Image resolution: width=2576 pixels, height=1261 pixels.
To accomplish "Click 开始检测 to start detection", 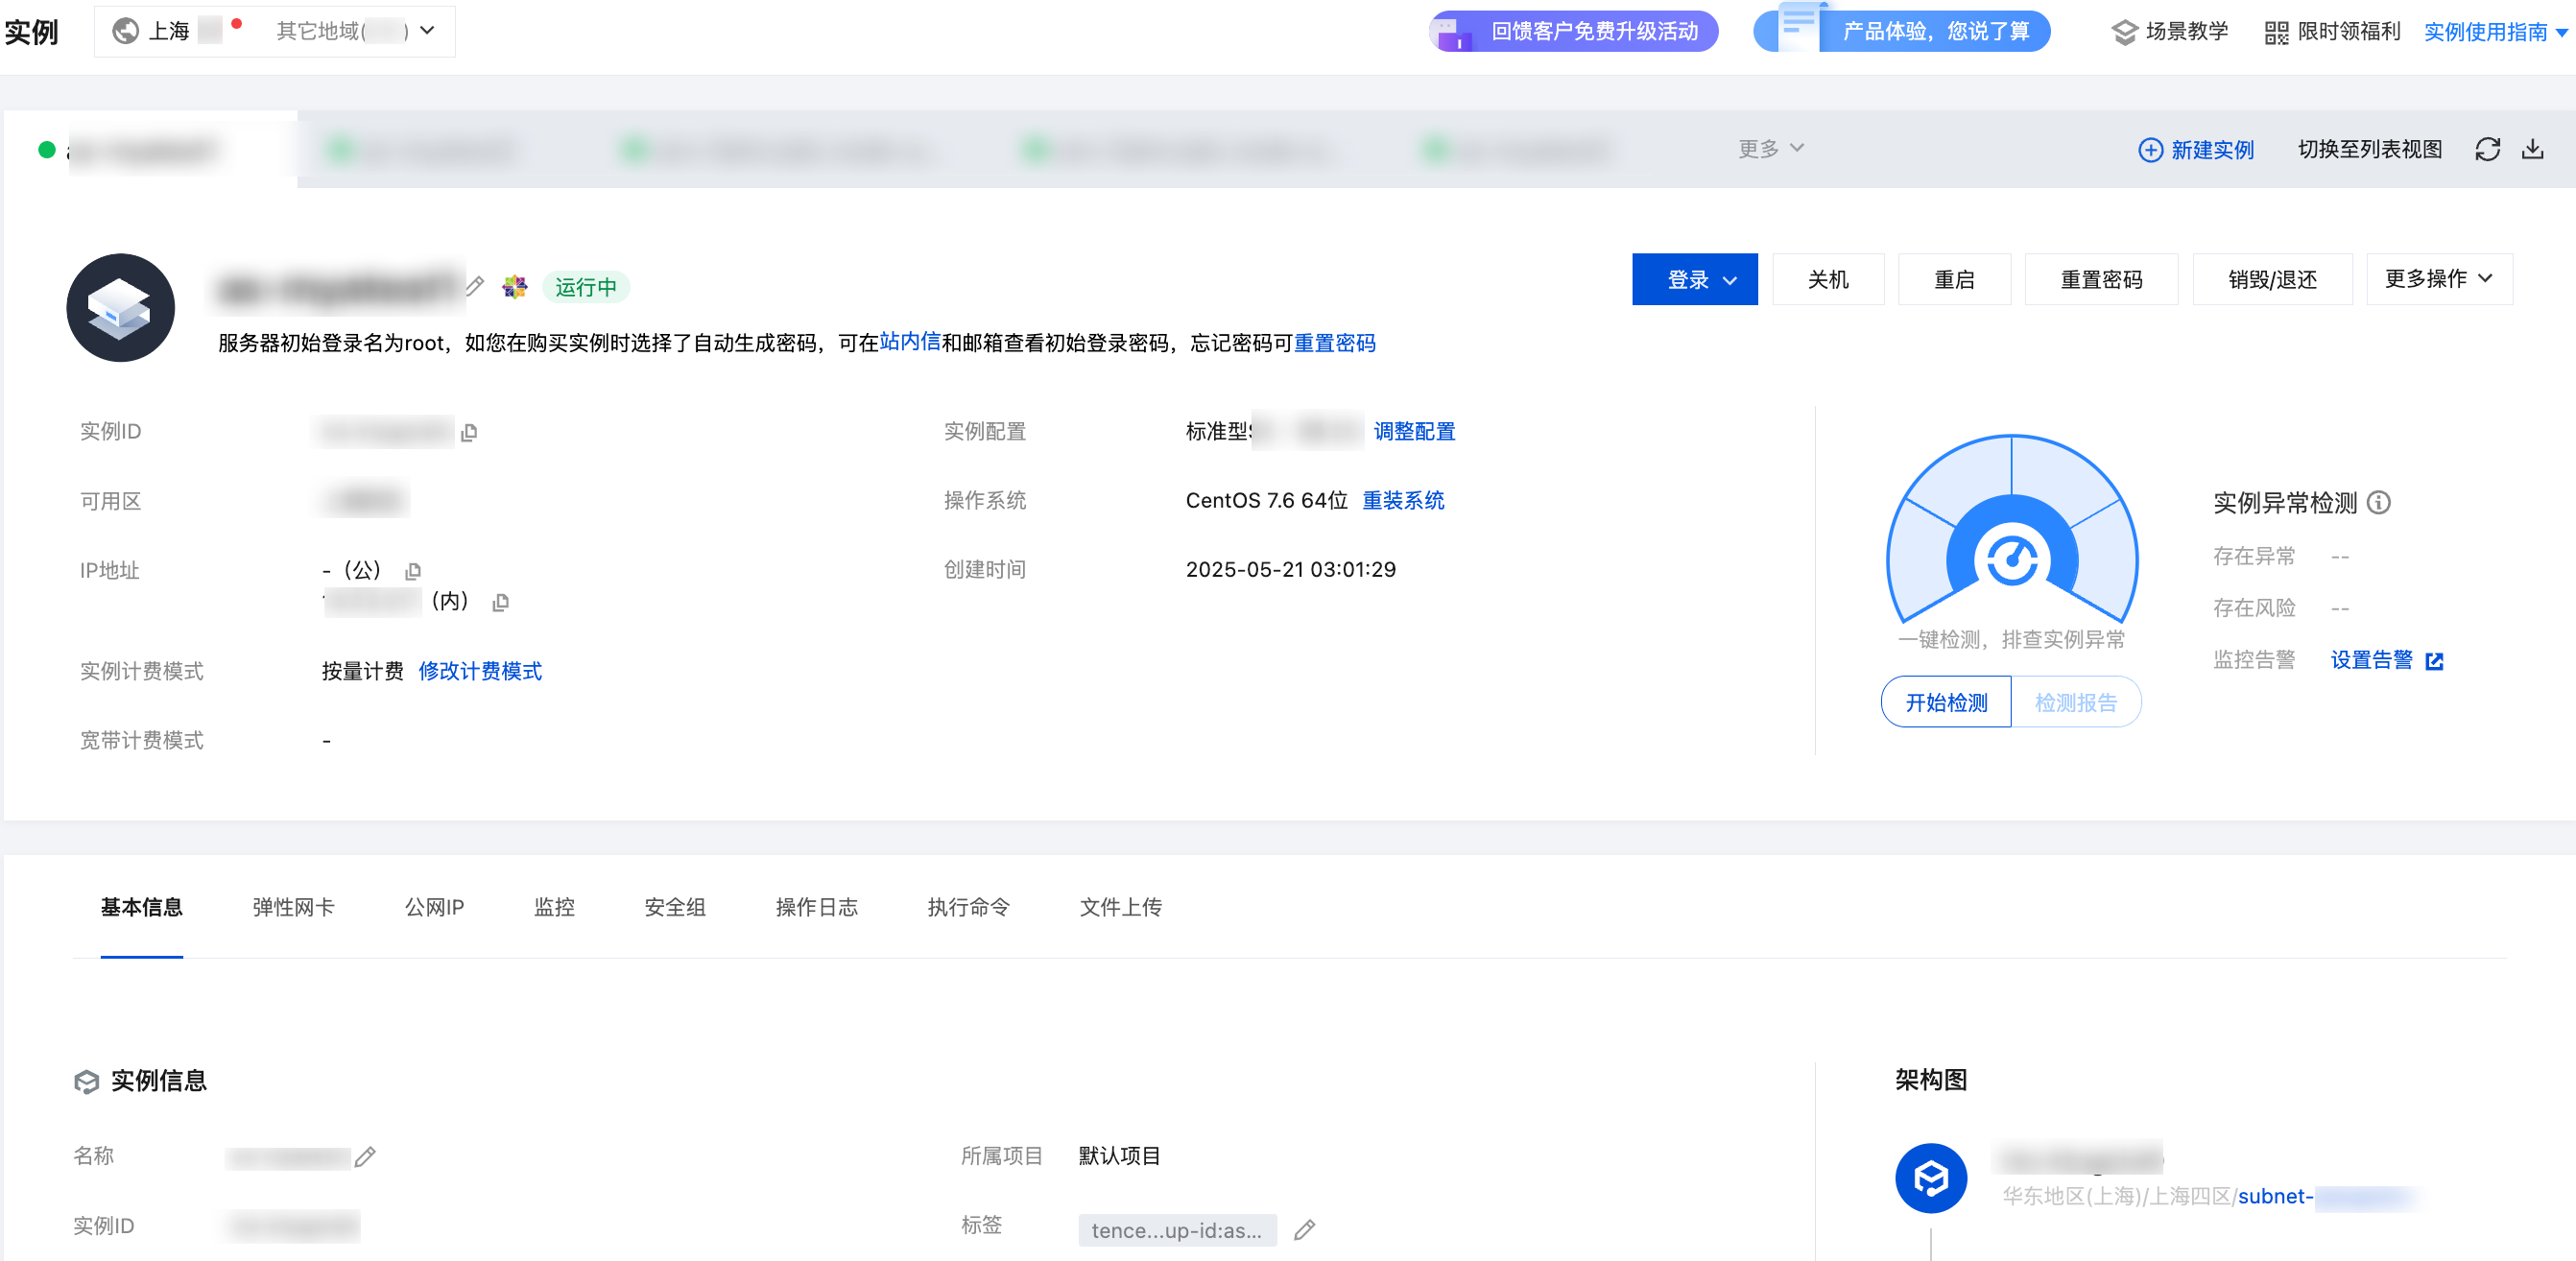I will coord(1946,702).
